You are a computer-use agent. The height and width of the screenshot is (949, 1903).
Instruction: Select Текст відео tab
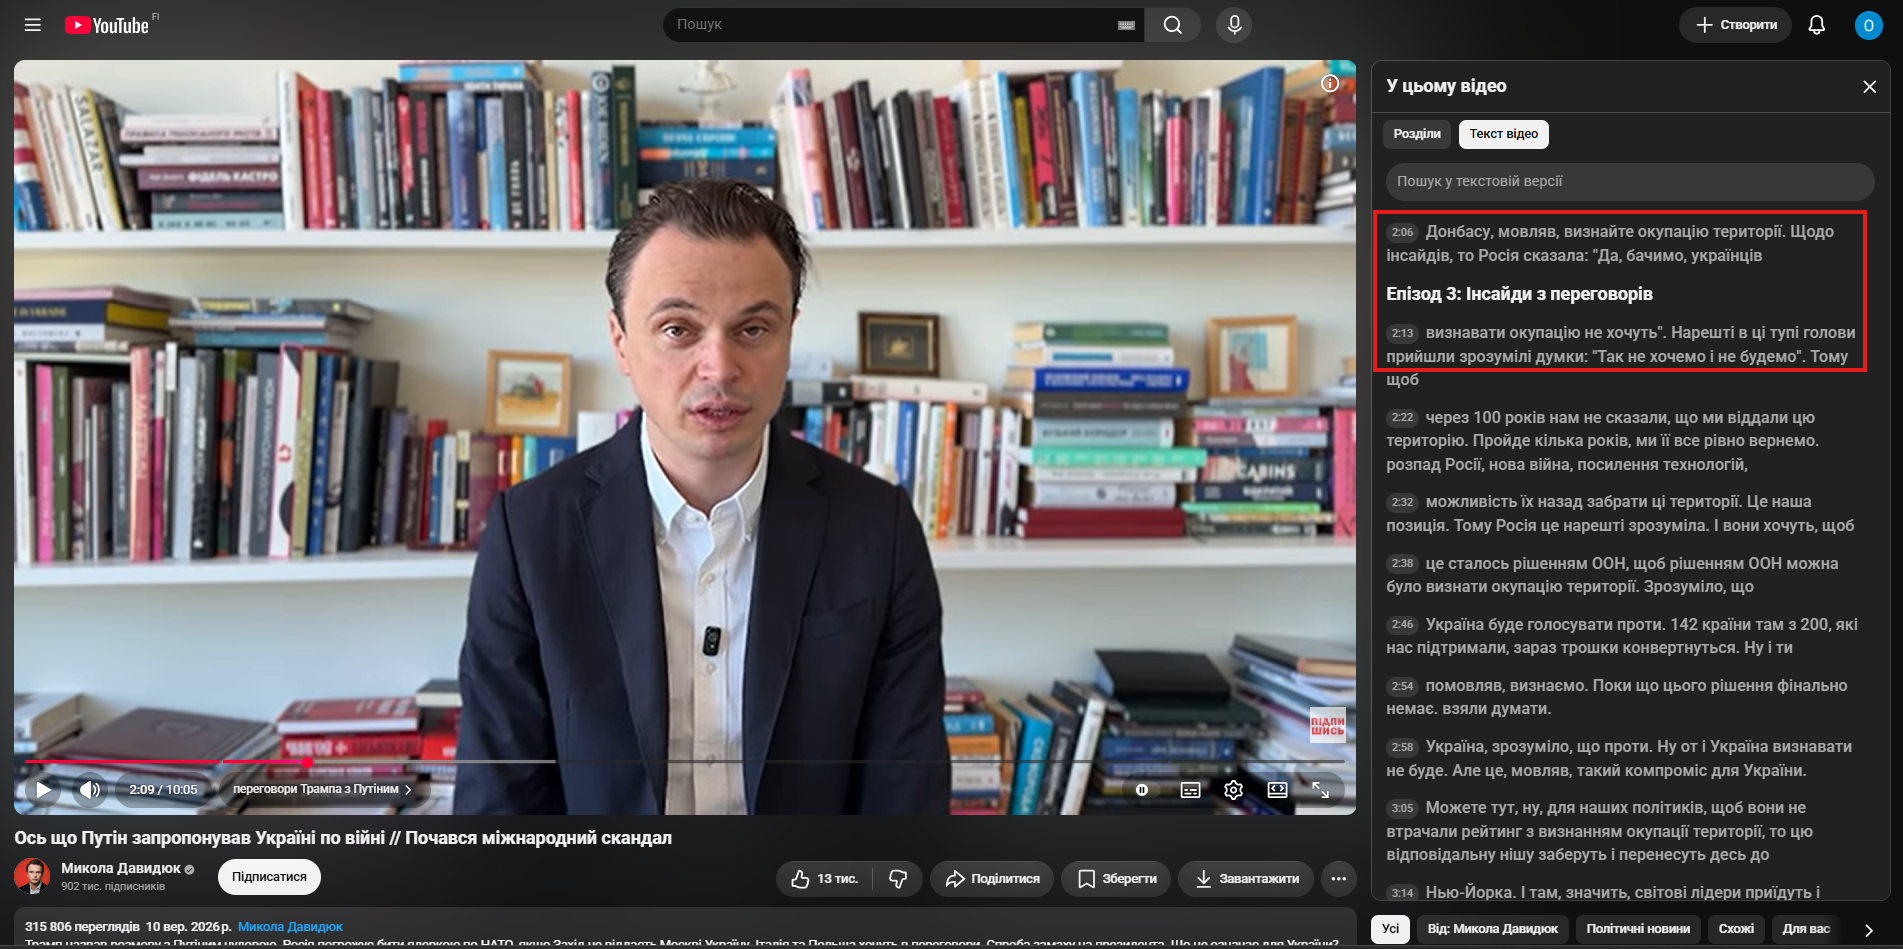1503,134
